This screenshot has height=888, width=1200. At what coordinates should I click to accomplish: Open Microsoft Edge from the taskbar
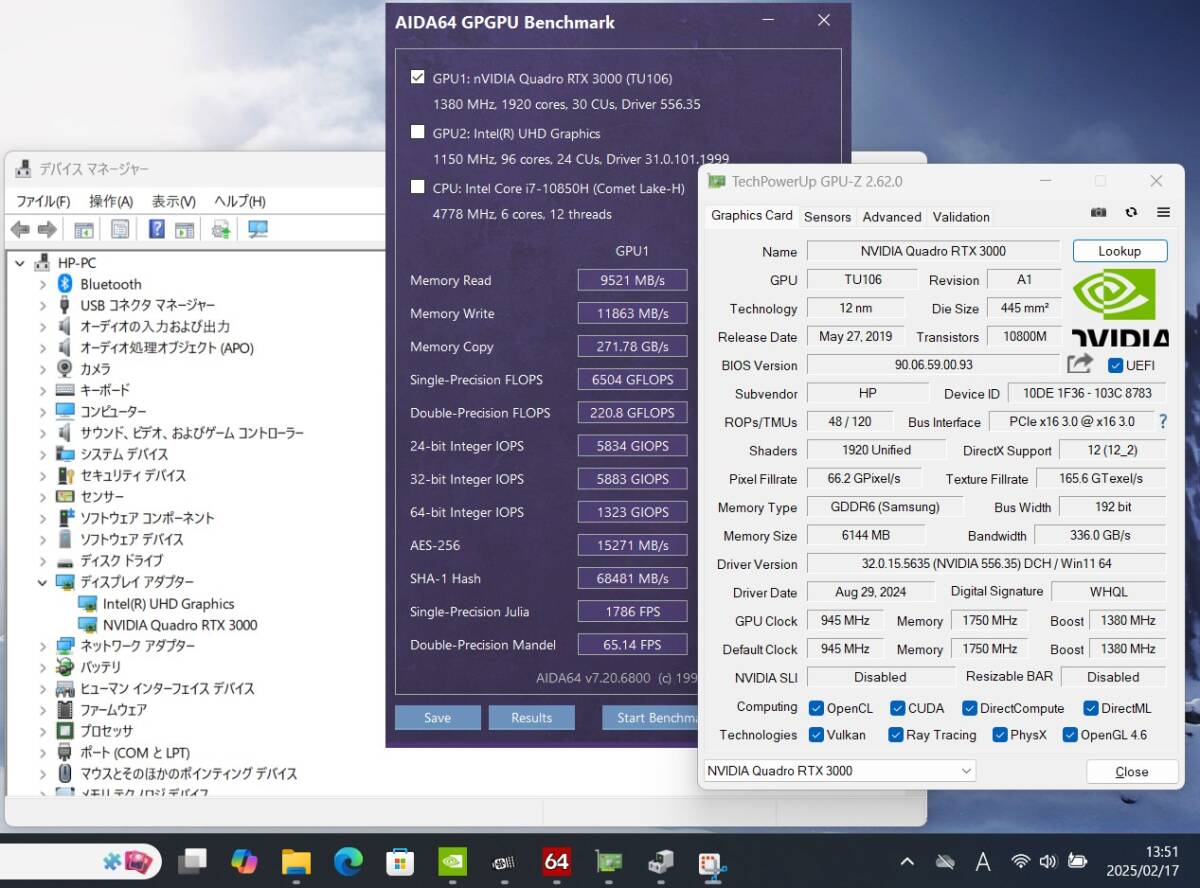[x=348, y=861]
